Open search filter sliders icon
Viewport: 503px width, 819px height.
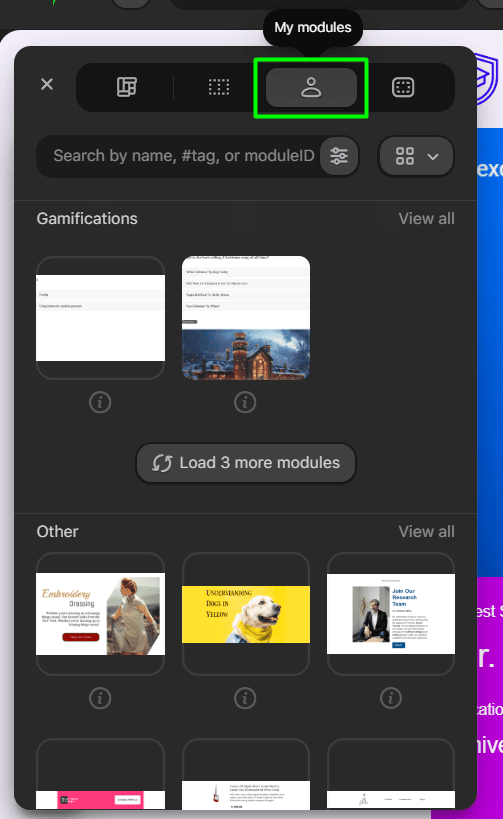[x=339, y=156]
